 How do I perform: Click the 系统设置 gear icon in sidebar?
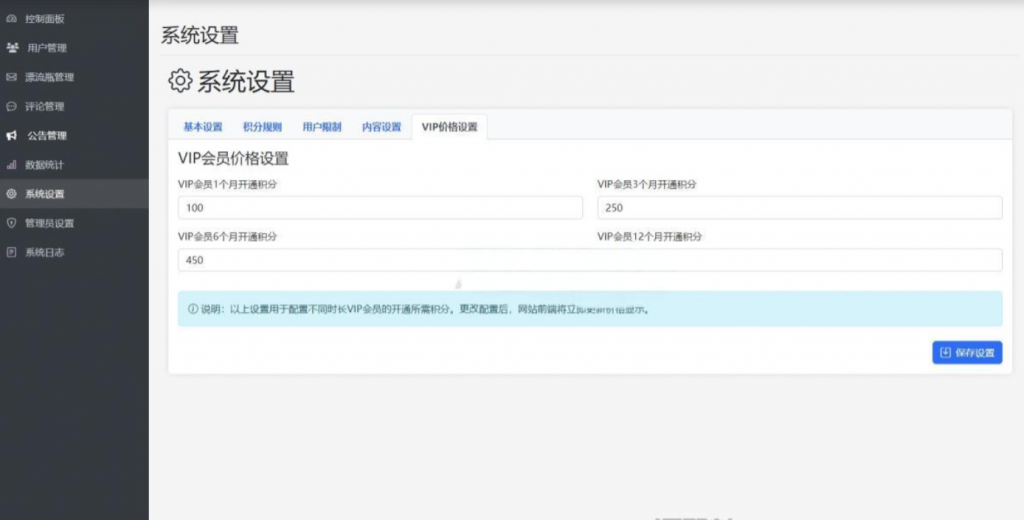pos(11,194)
